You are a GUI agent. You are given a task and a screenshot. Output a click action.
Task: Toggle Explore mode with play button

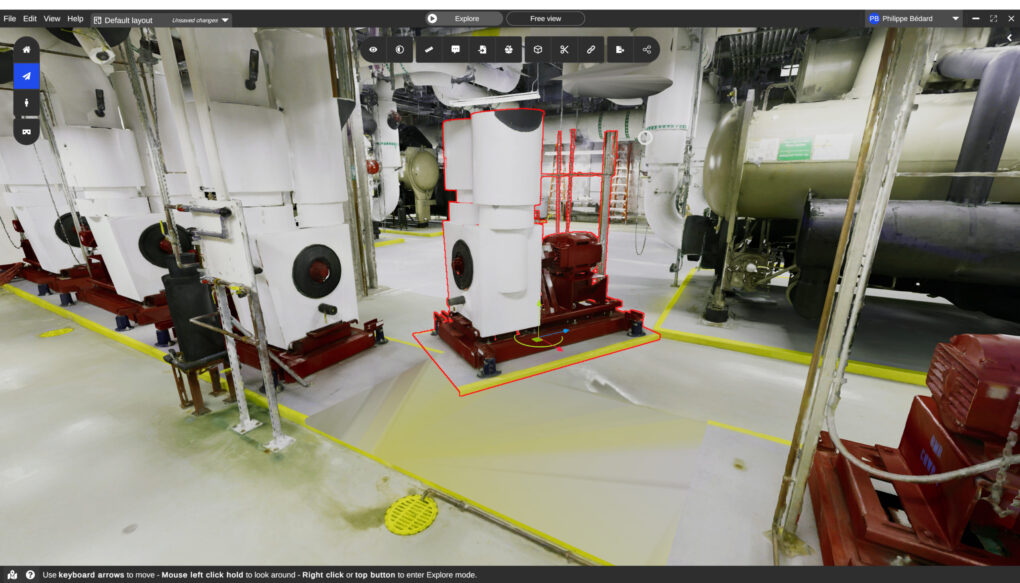pos(432,18)
